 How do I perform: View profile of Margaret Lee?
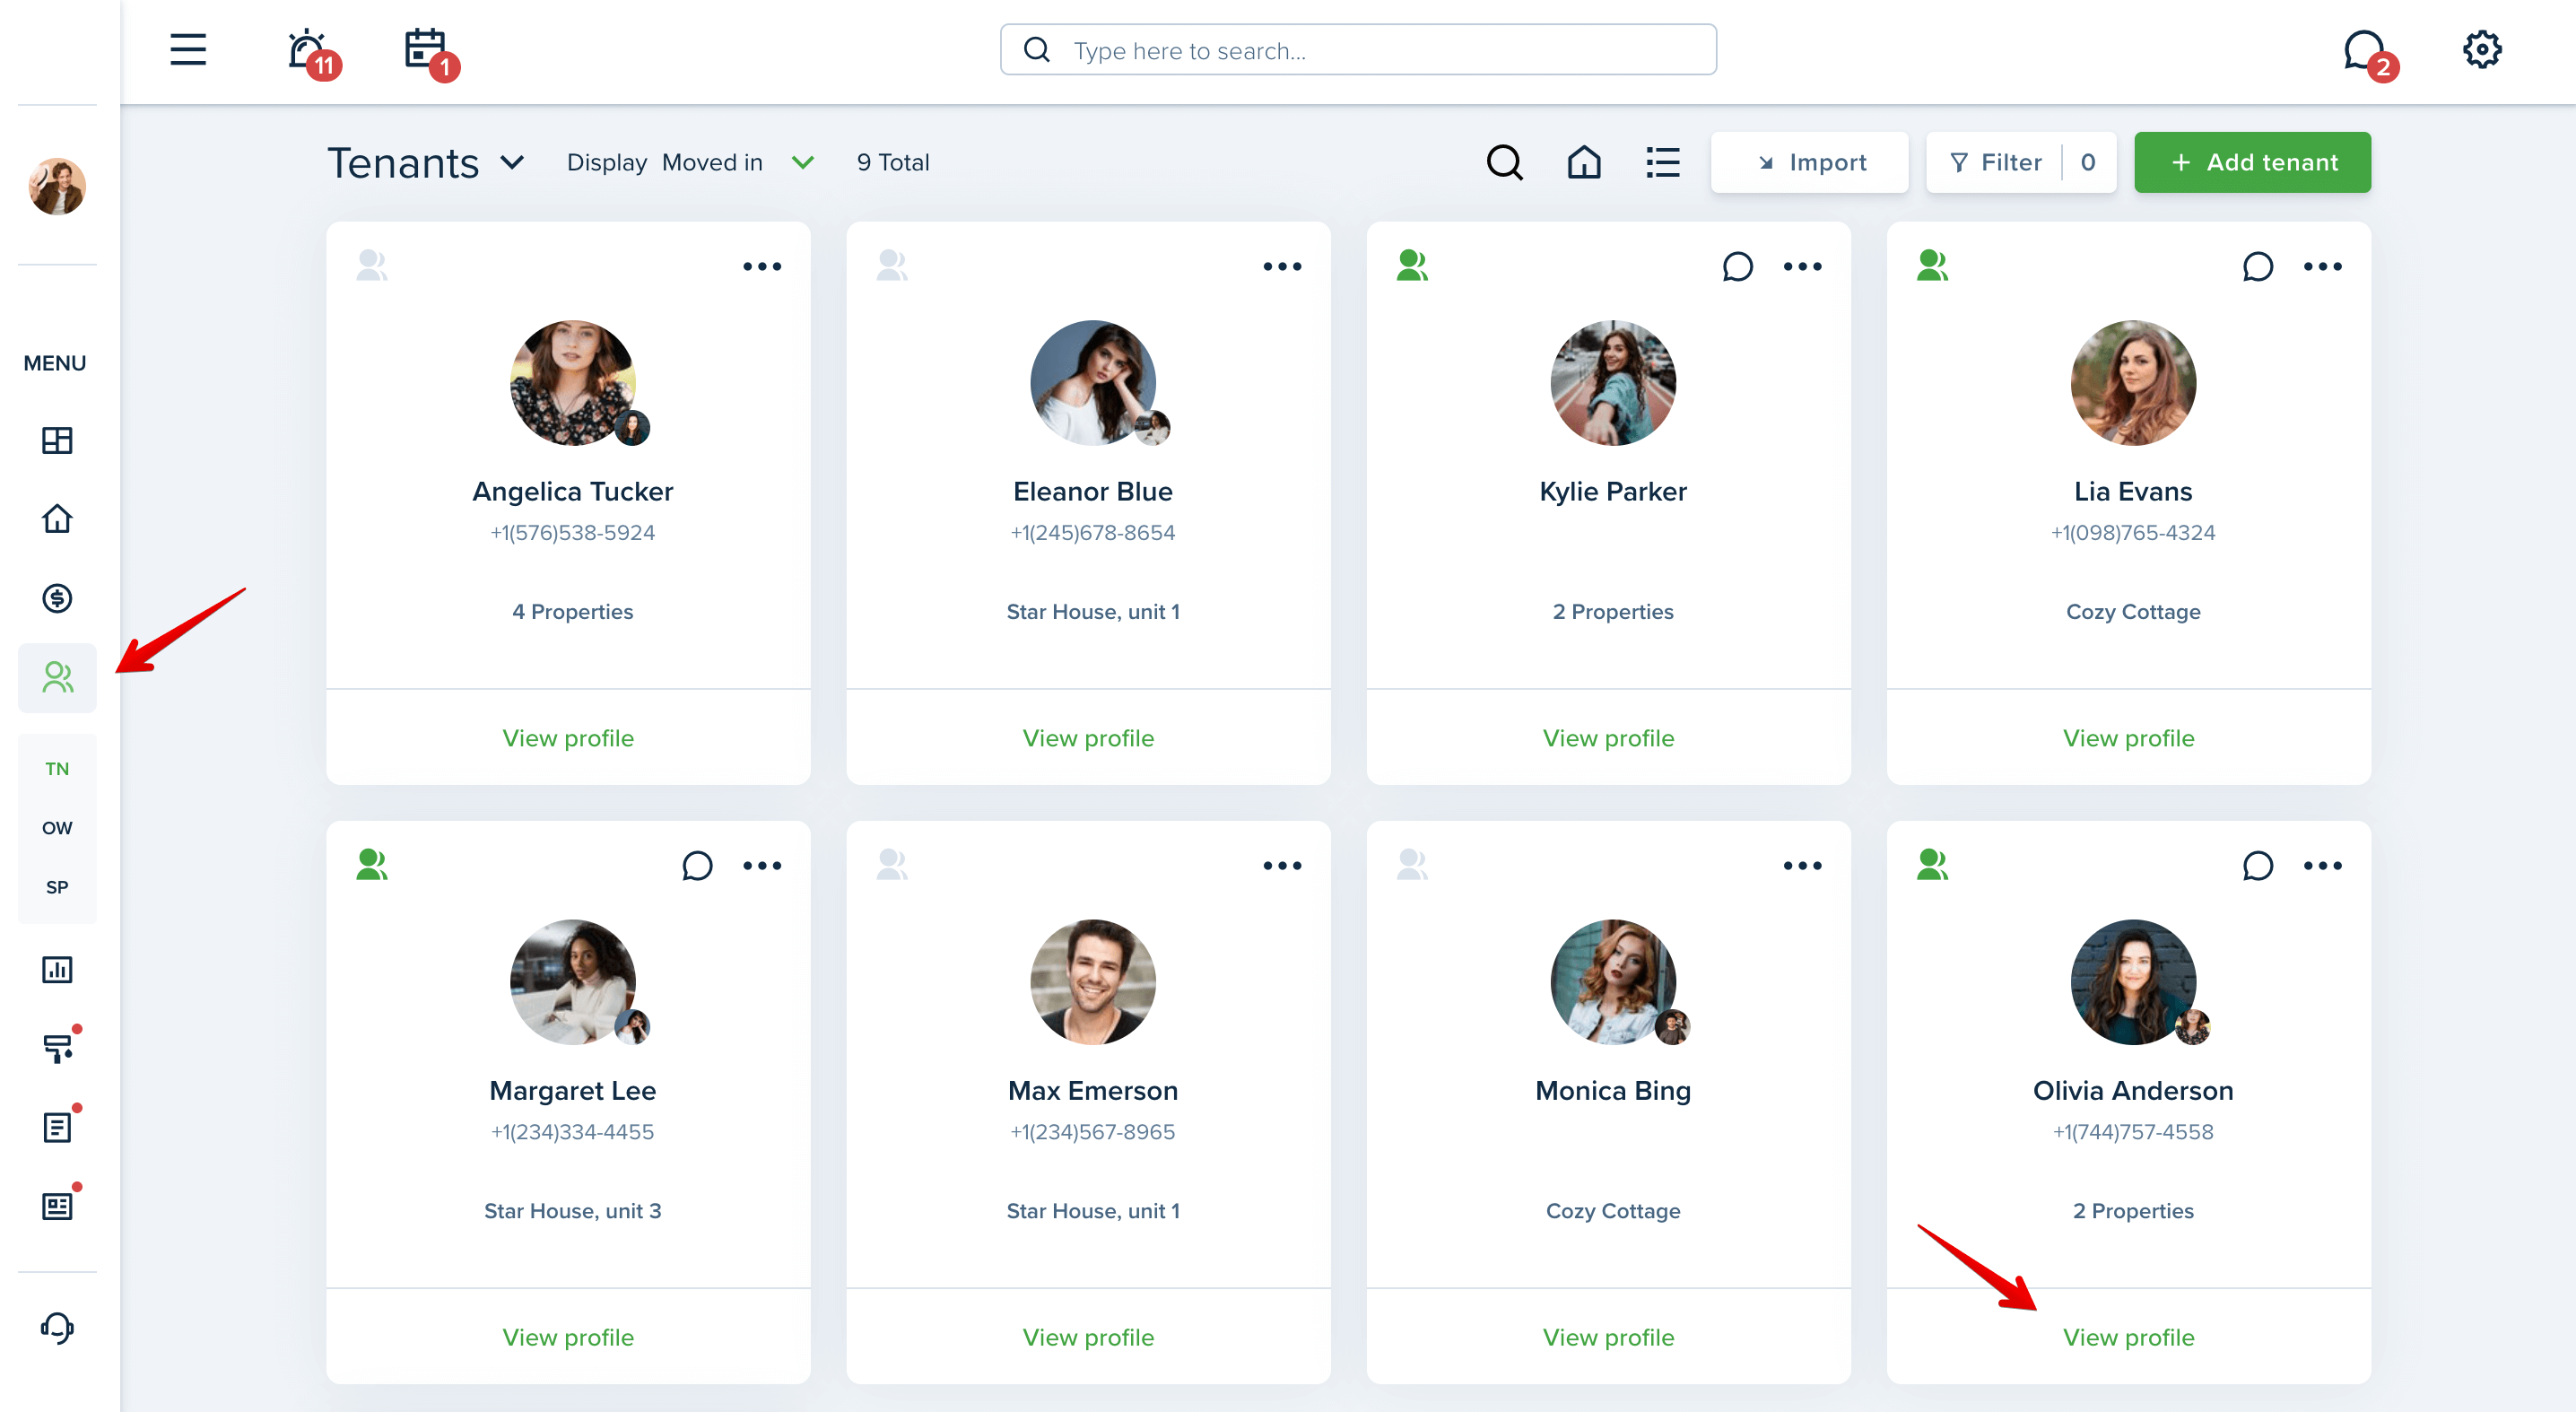click(568, 1337)
